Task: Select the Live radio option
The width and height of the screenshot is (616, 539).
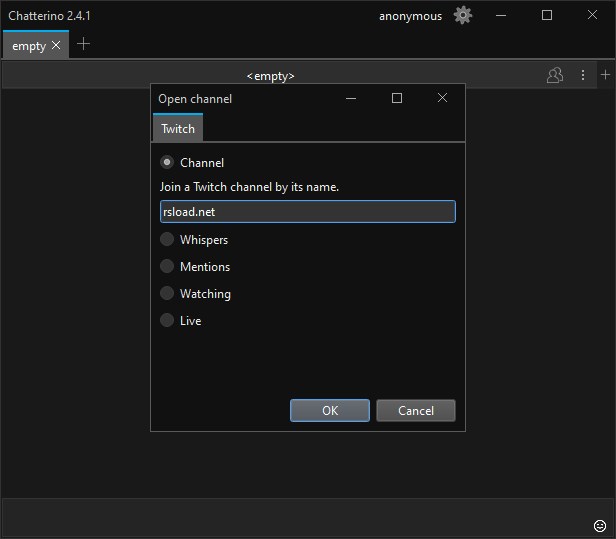Action: tap(167, 321)
